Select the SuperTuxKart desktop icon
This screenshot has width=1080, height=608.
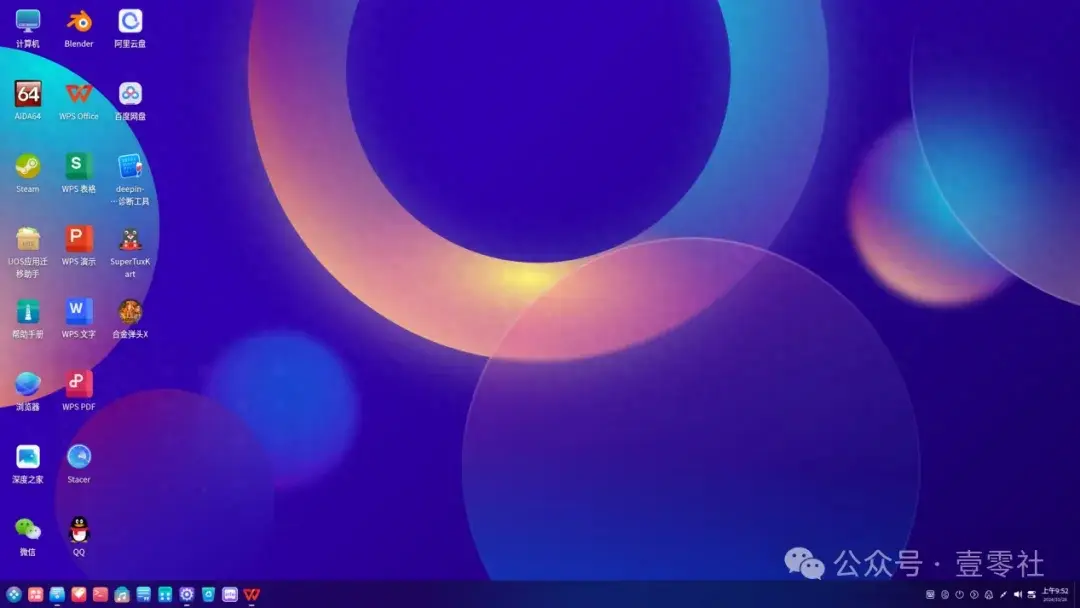click(130, 252)
